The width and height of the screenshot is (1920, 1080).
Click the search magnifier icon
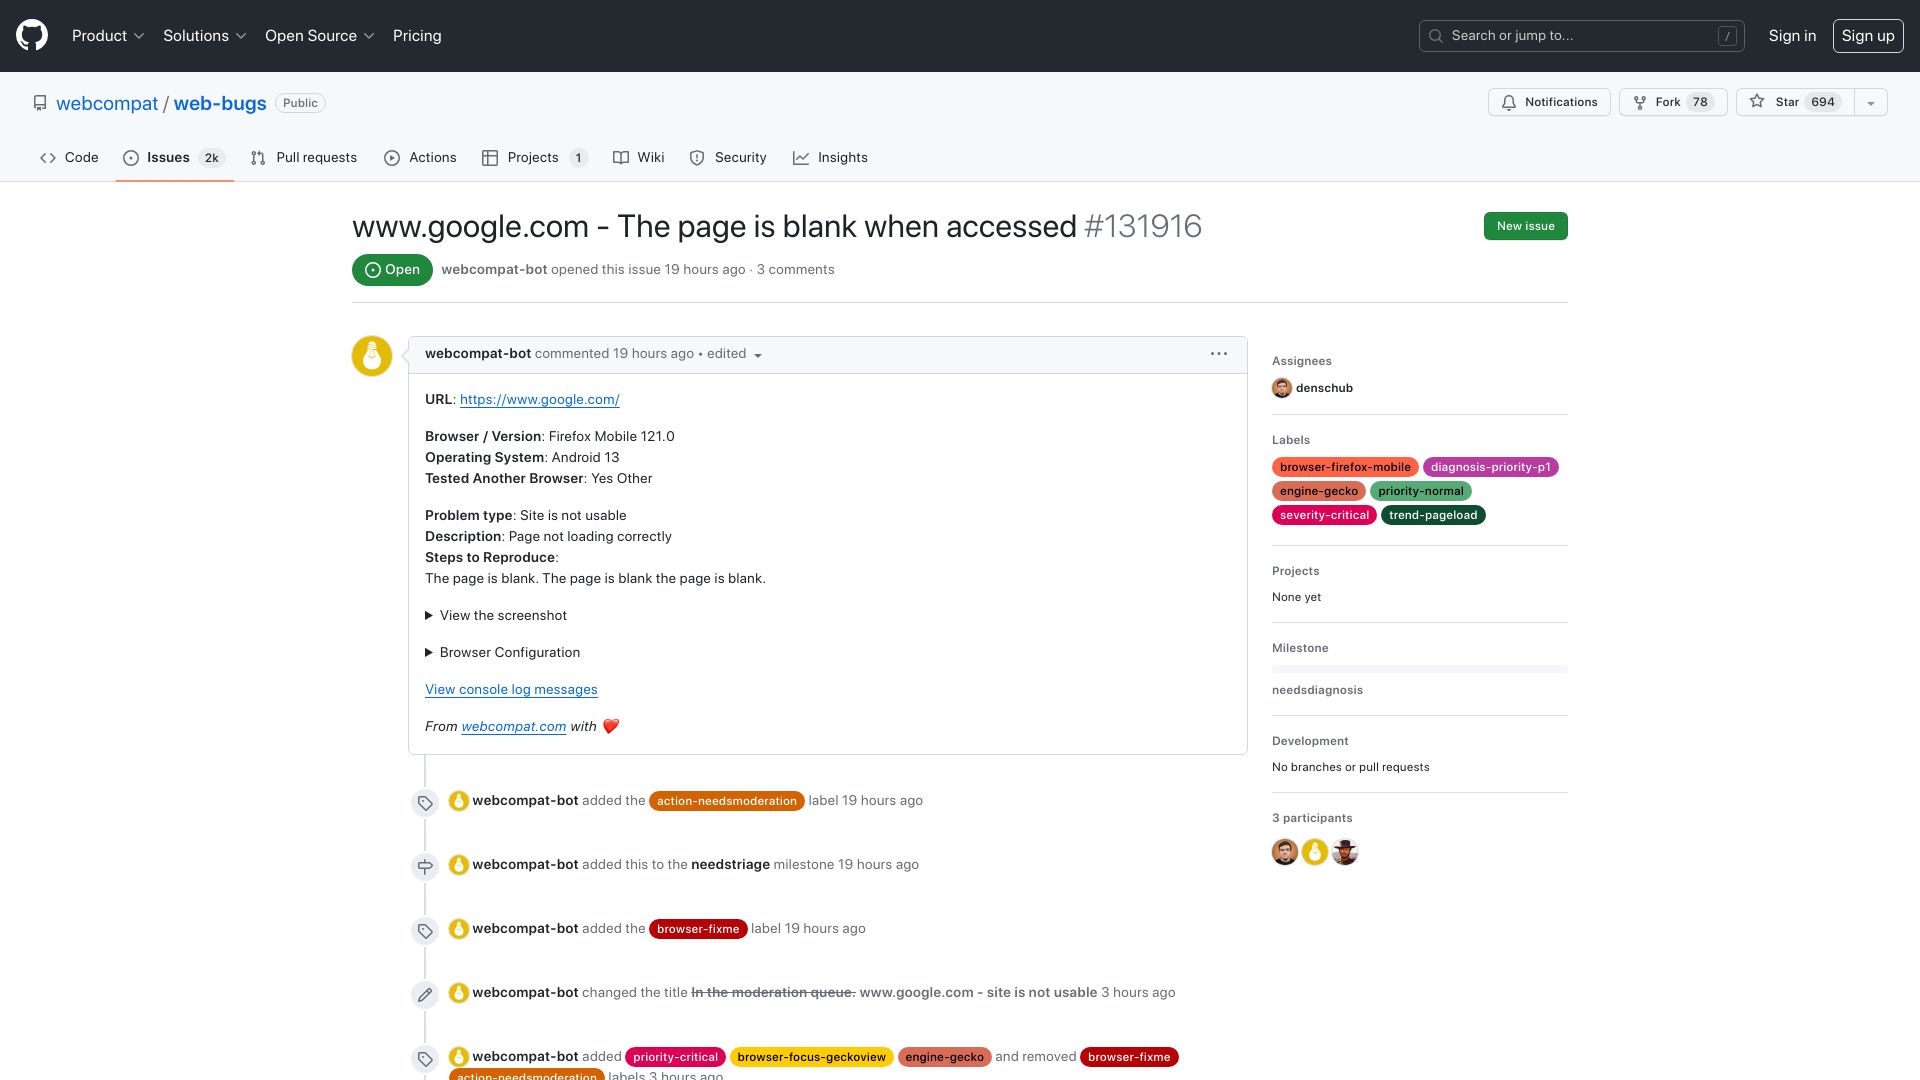pos(1436,36)
